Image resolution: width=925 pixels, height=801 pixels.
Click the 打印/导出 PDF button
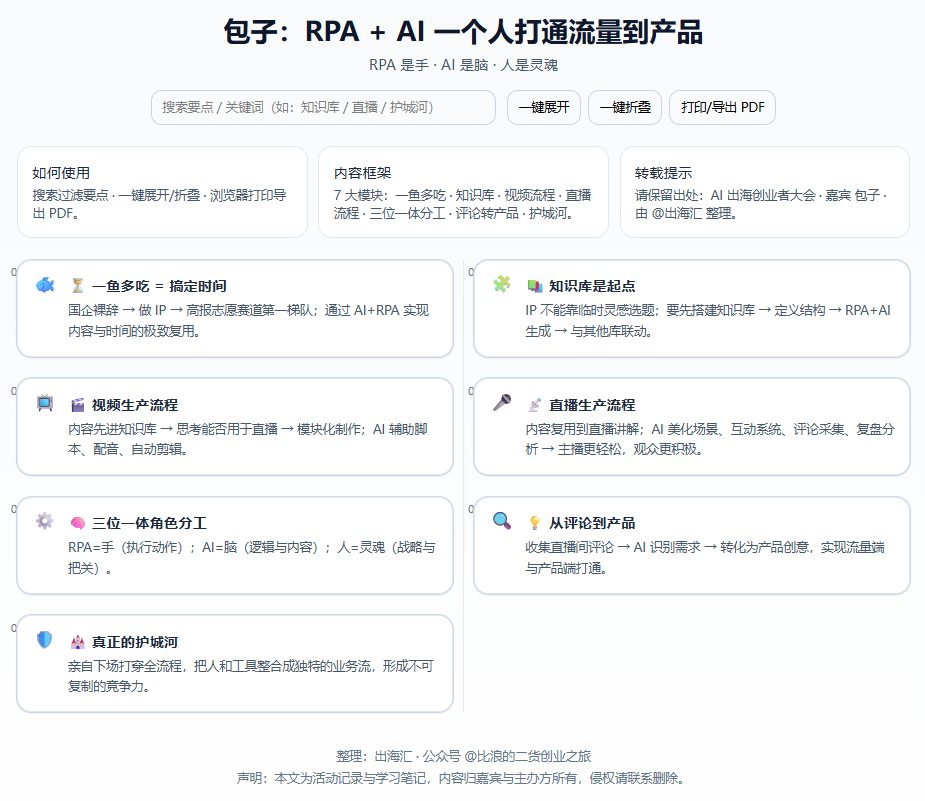pyautogui.click(x=722, y=107)
